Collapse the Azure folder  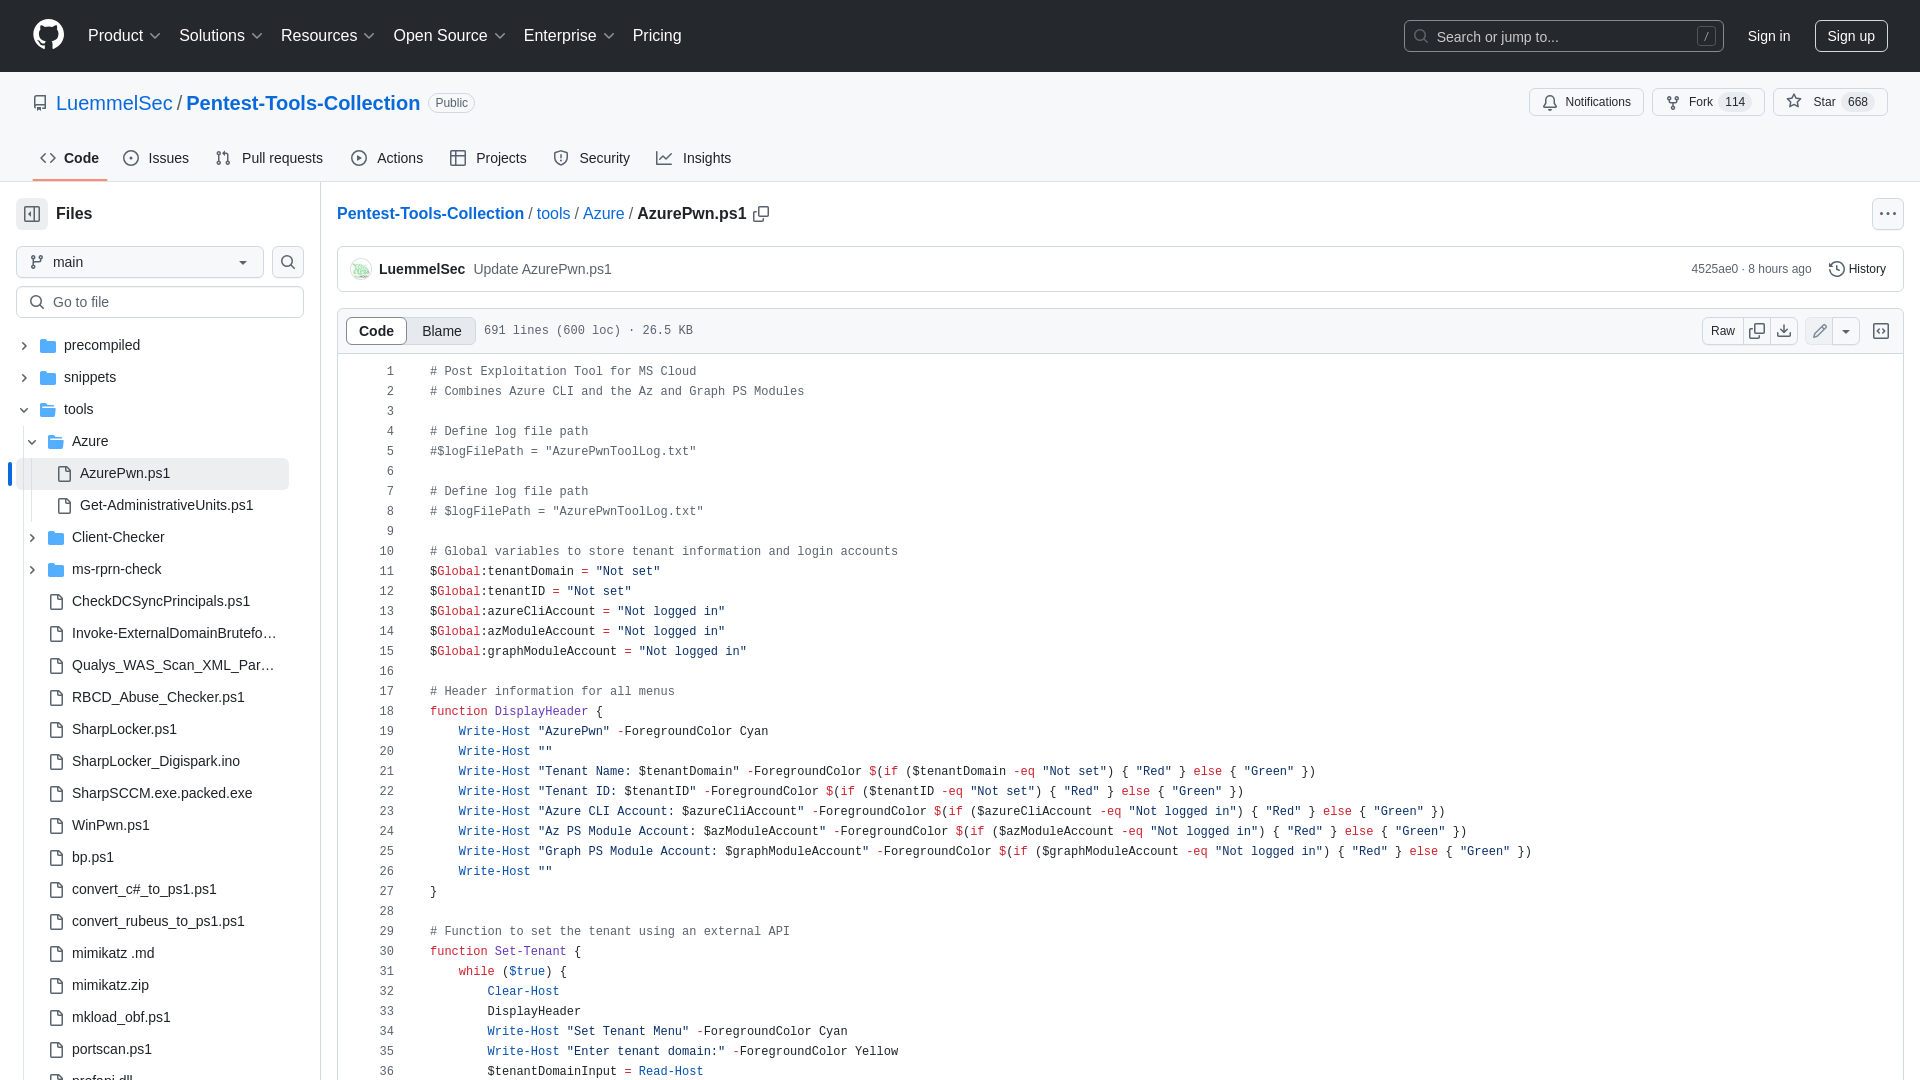32,441
